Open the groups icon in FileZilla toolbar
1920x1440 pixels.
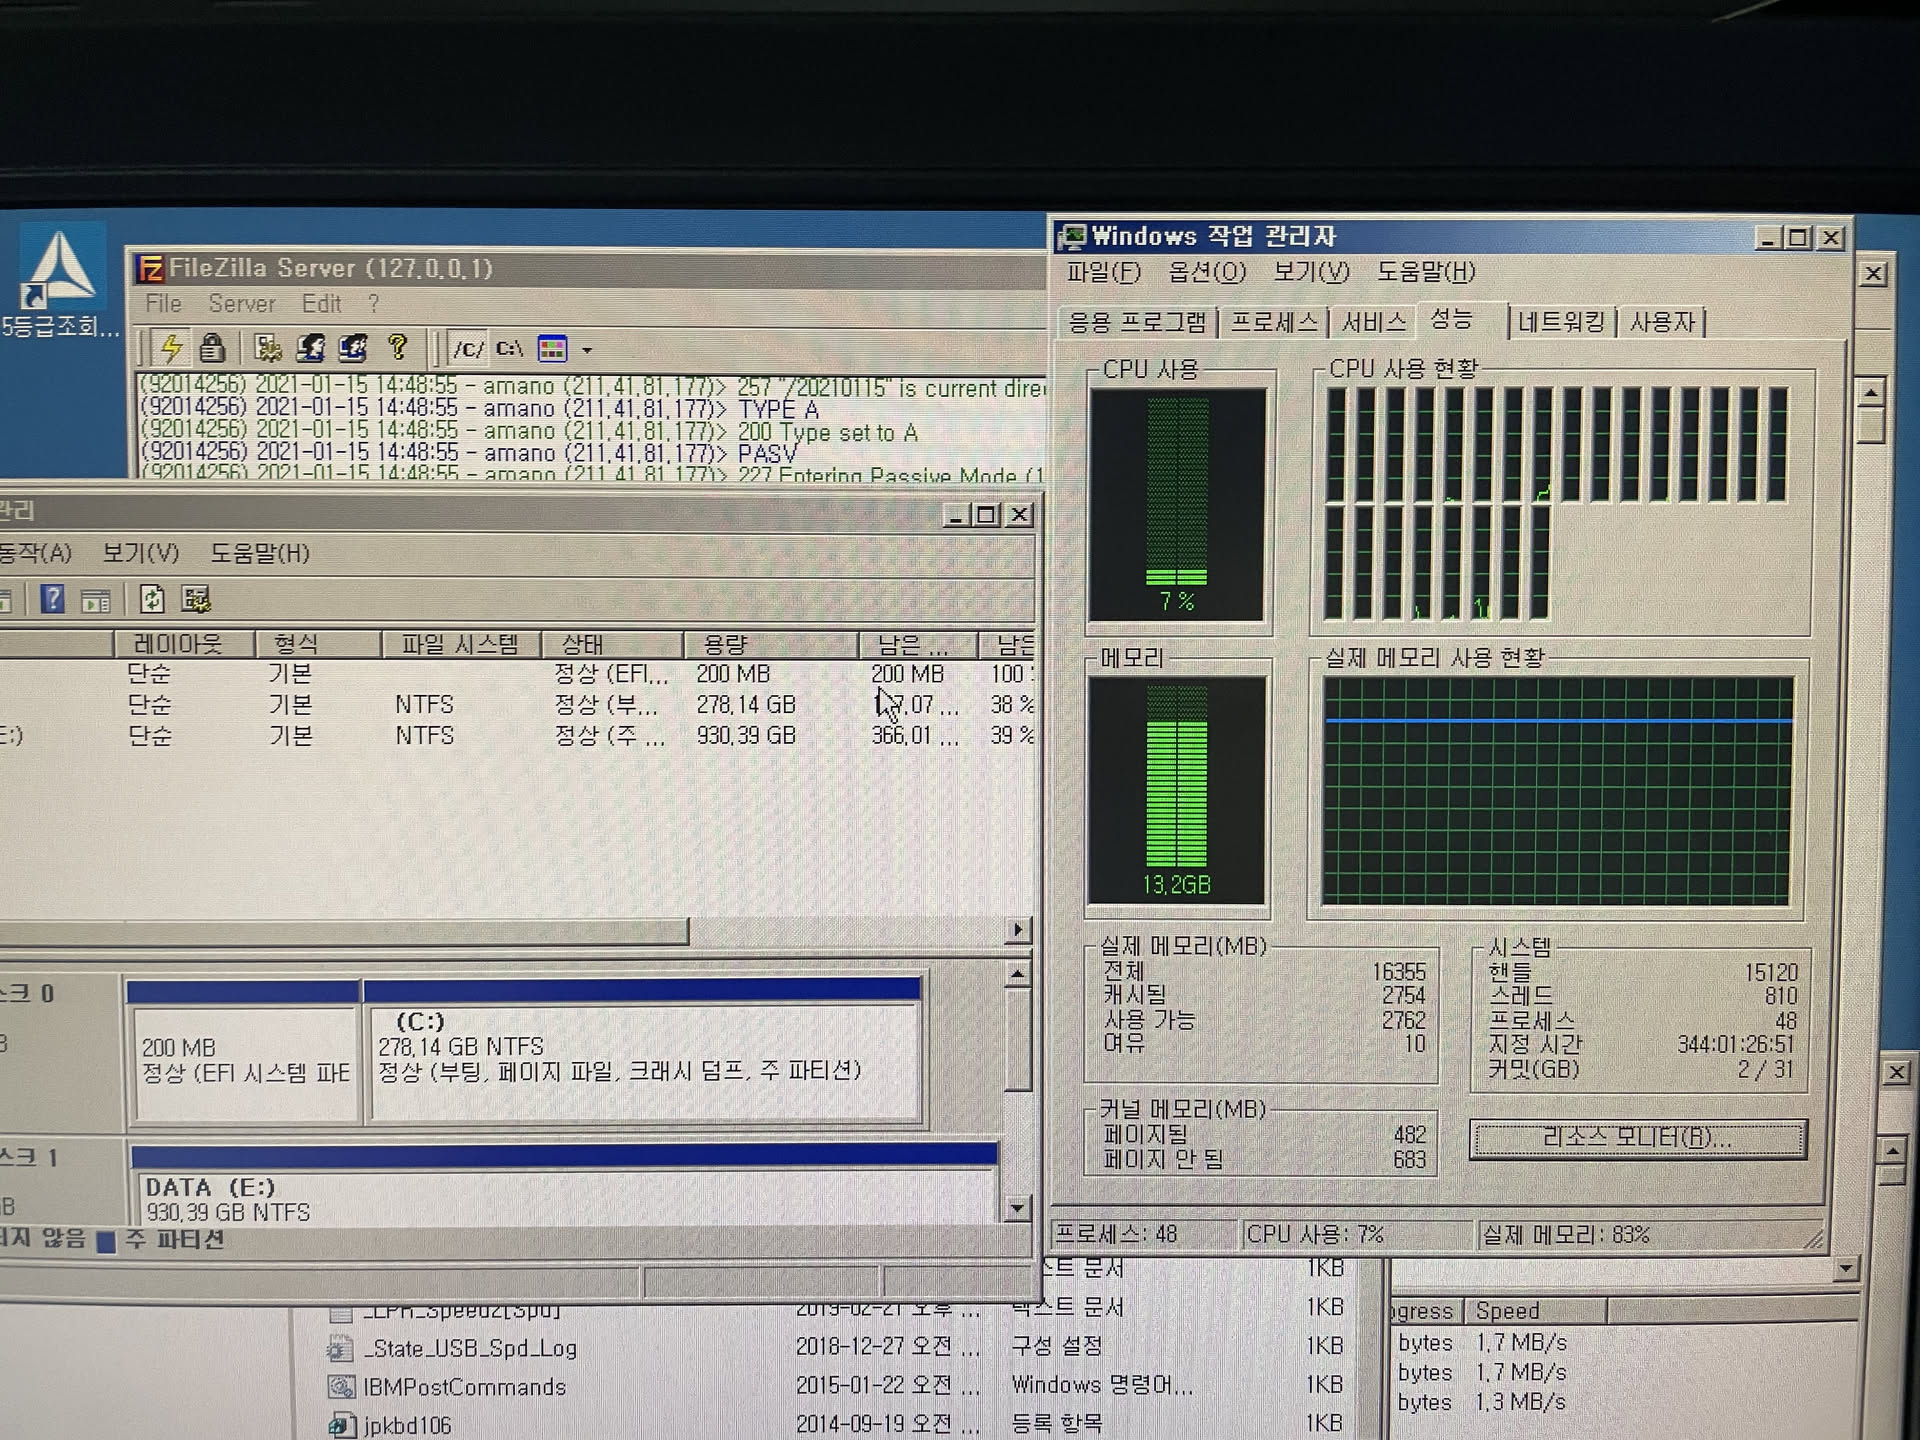coord(354,348)
